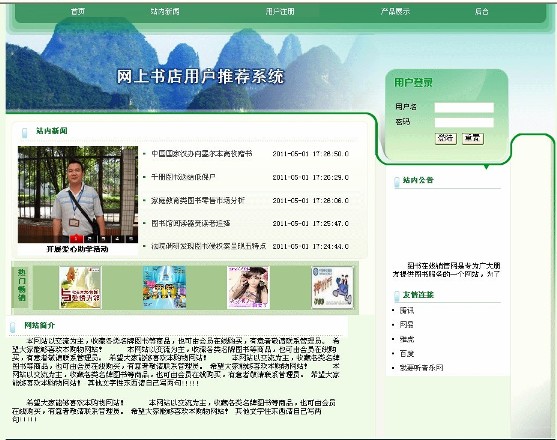This screenshot has width=557, height=440.
Task: Go to 首页 in the top navigation
Action: [x=77, y=11]
